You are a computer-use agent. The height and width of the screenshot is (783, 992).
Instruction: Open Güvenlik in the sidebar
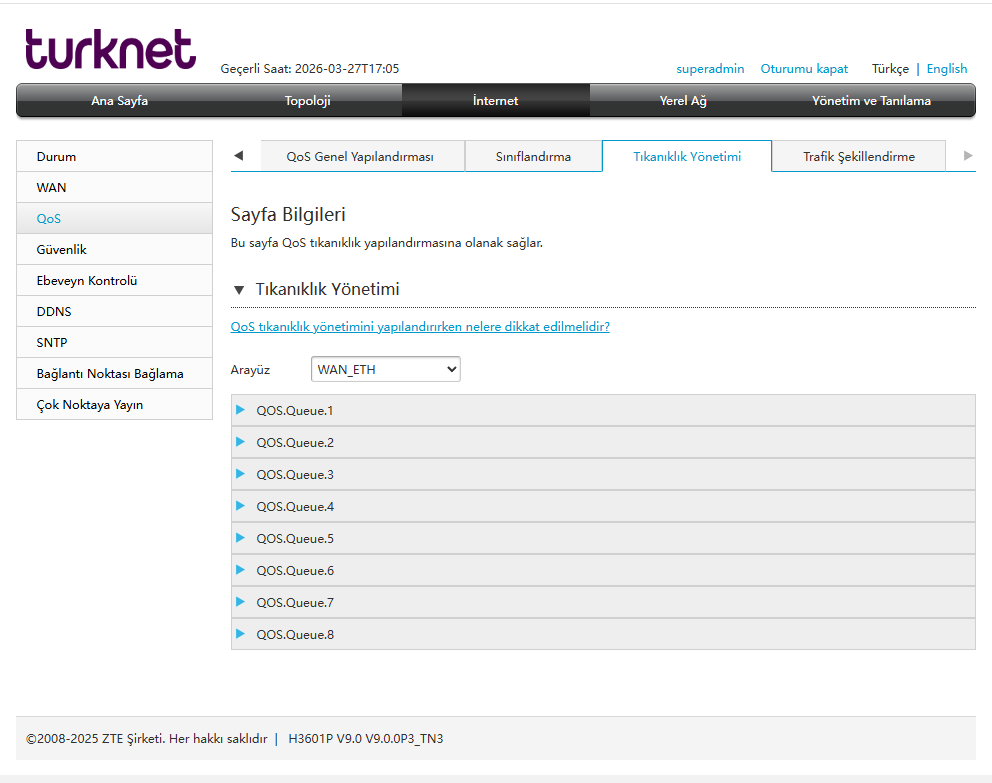point(115,249)
